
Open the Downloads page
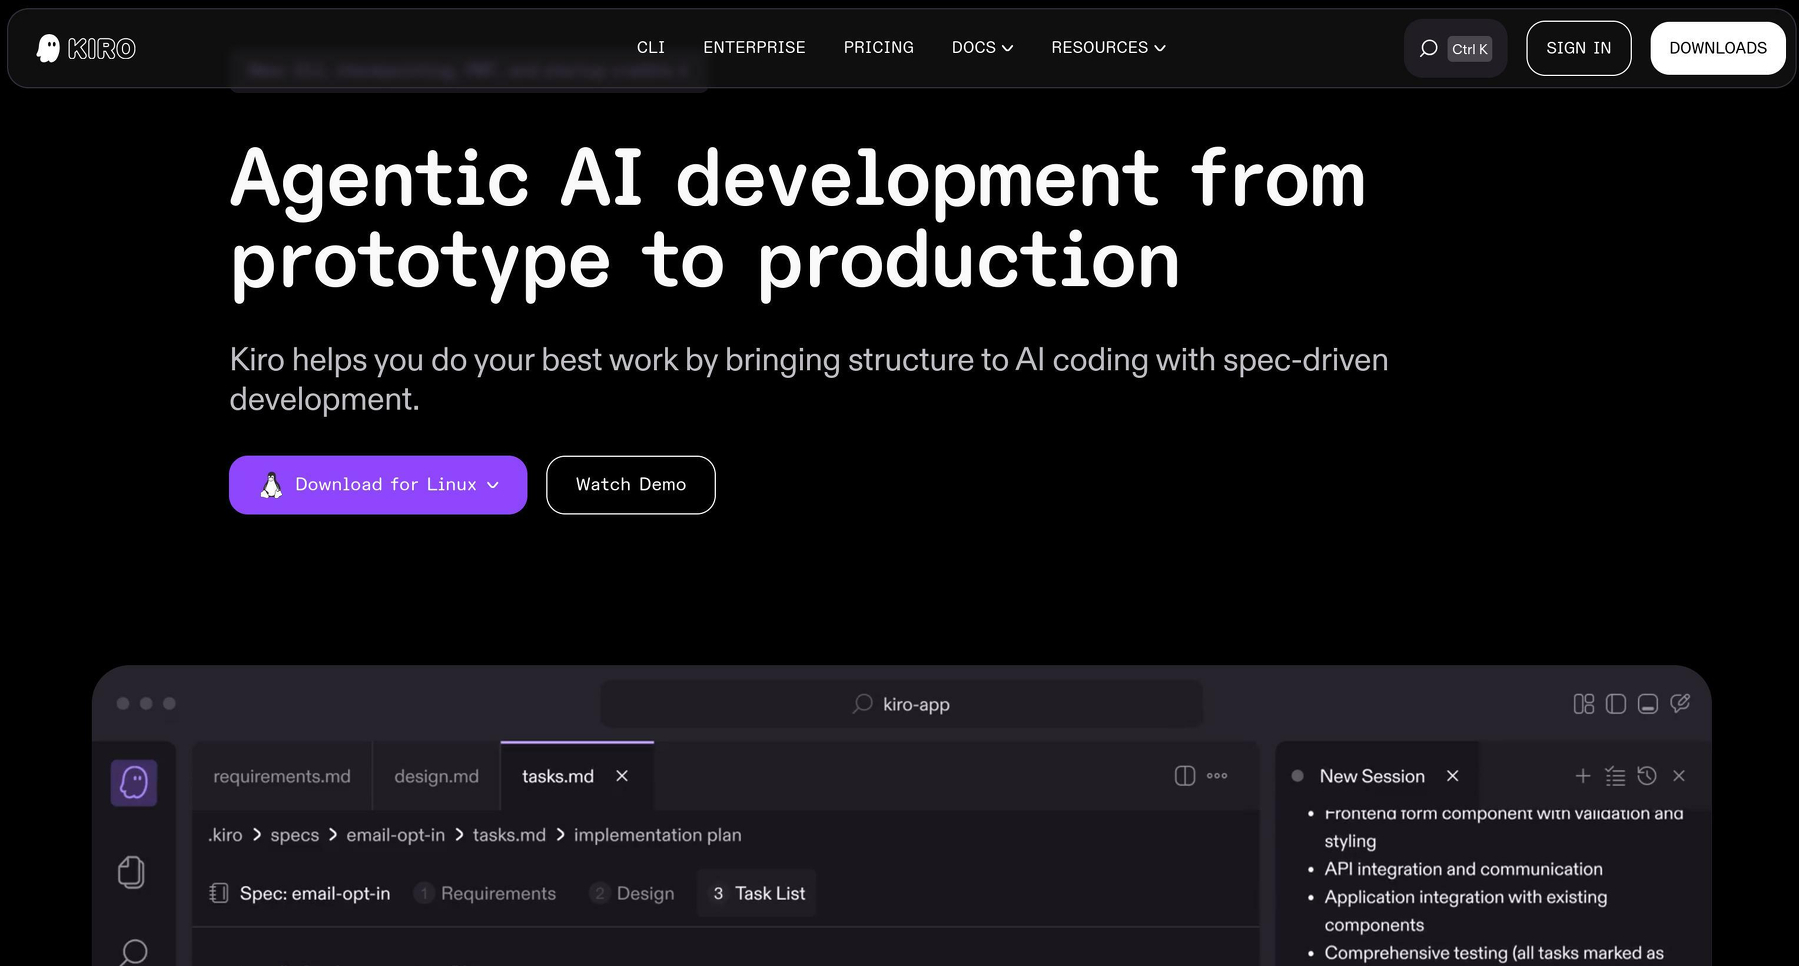click(1717, 48)
